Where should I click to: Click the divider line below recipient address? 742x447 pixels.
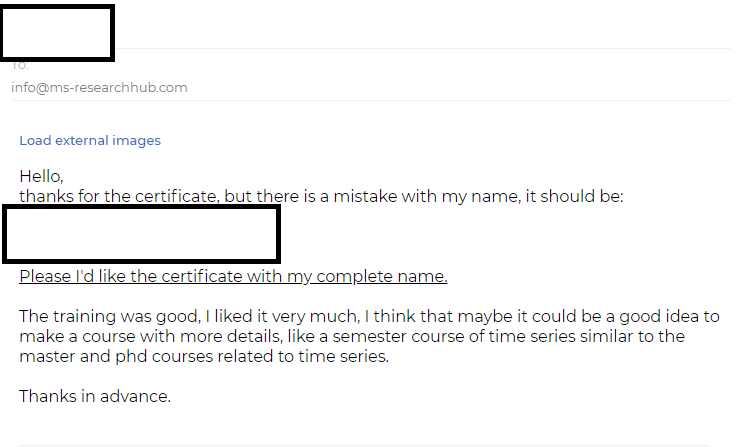(x=371, y=100)
